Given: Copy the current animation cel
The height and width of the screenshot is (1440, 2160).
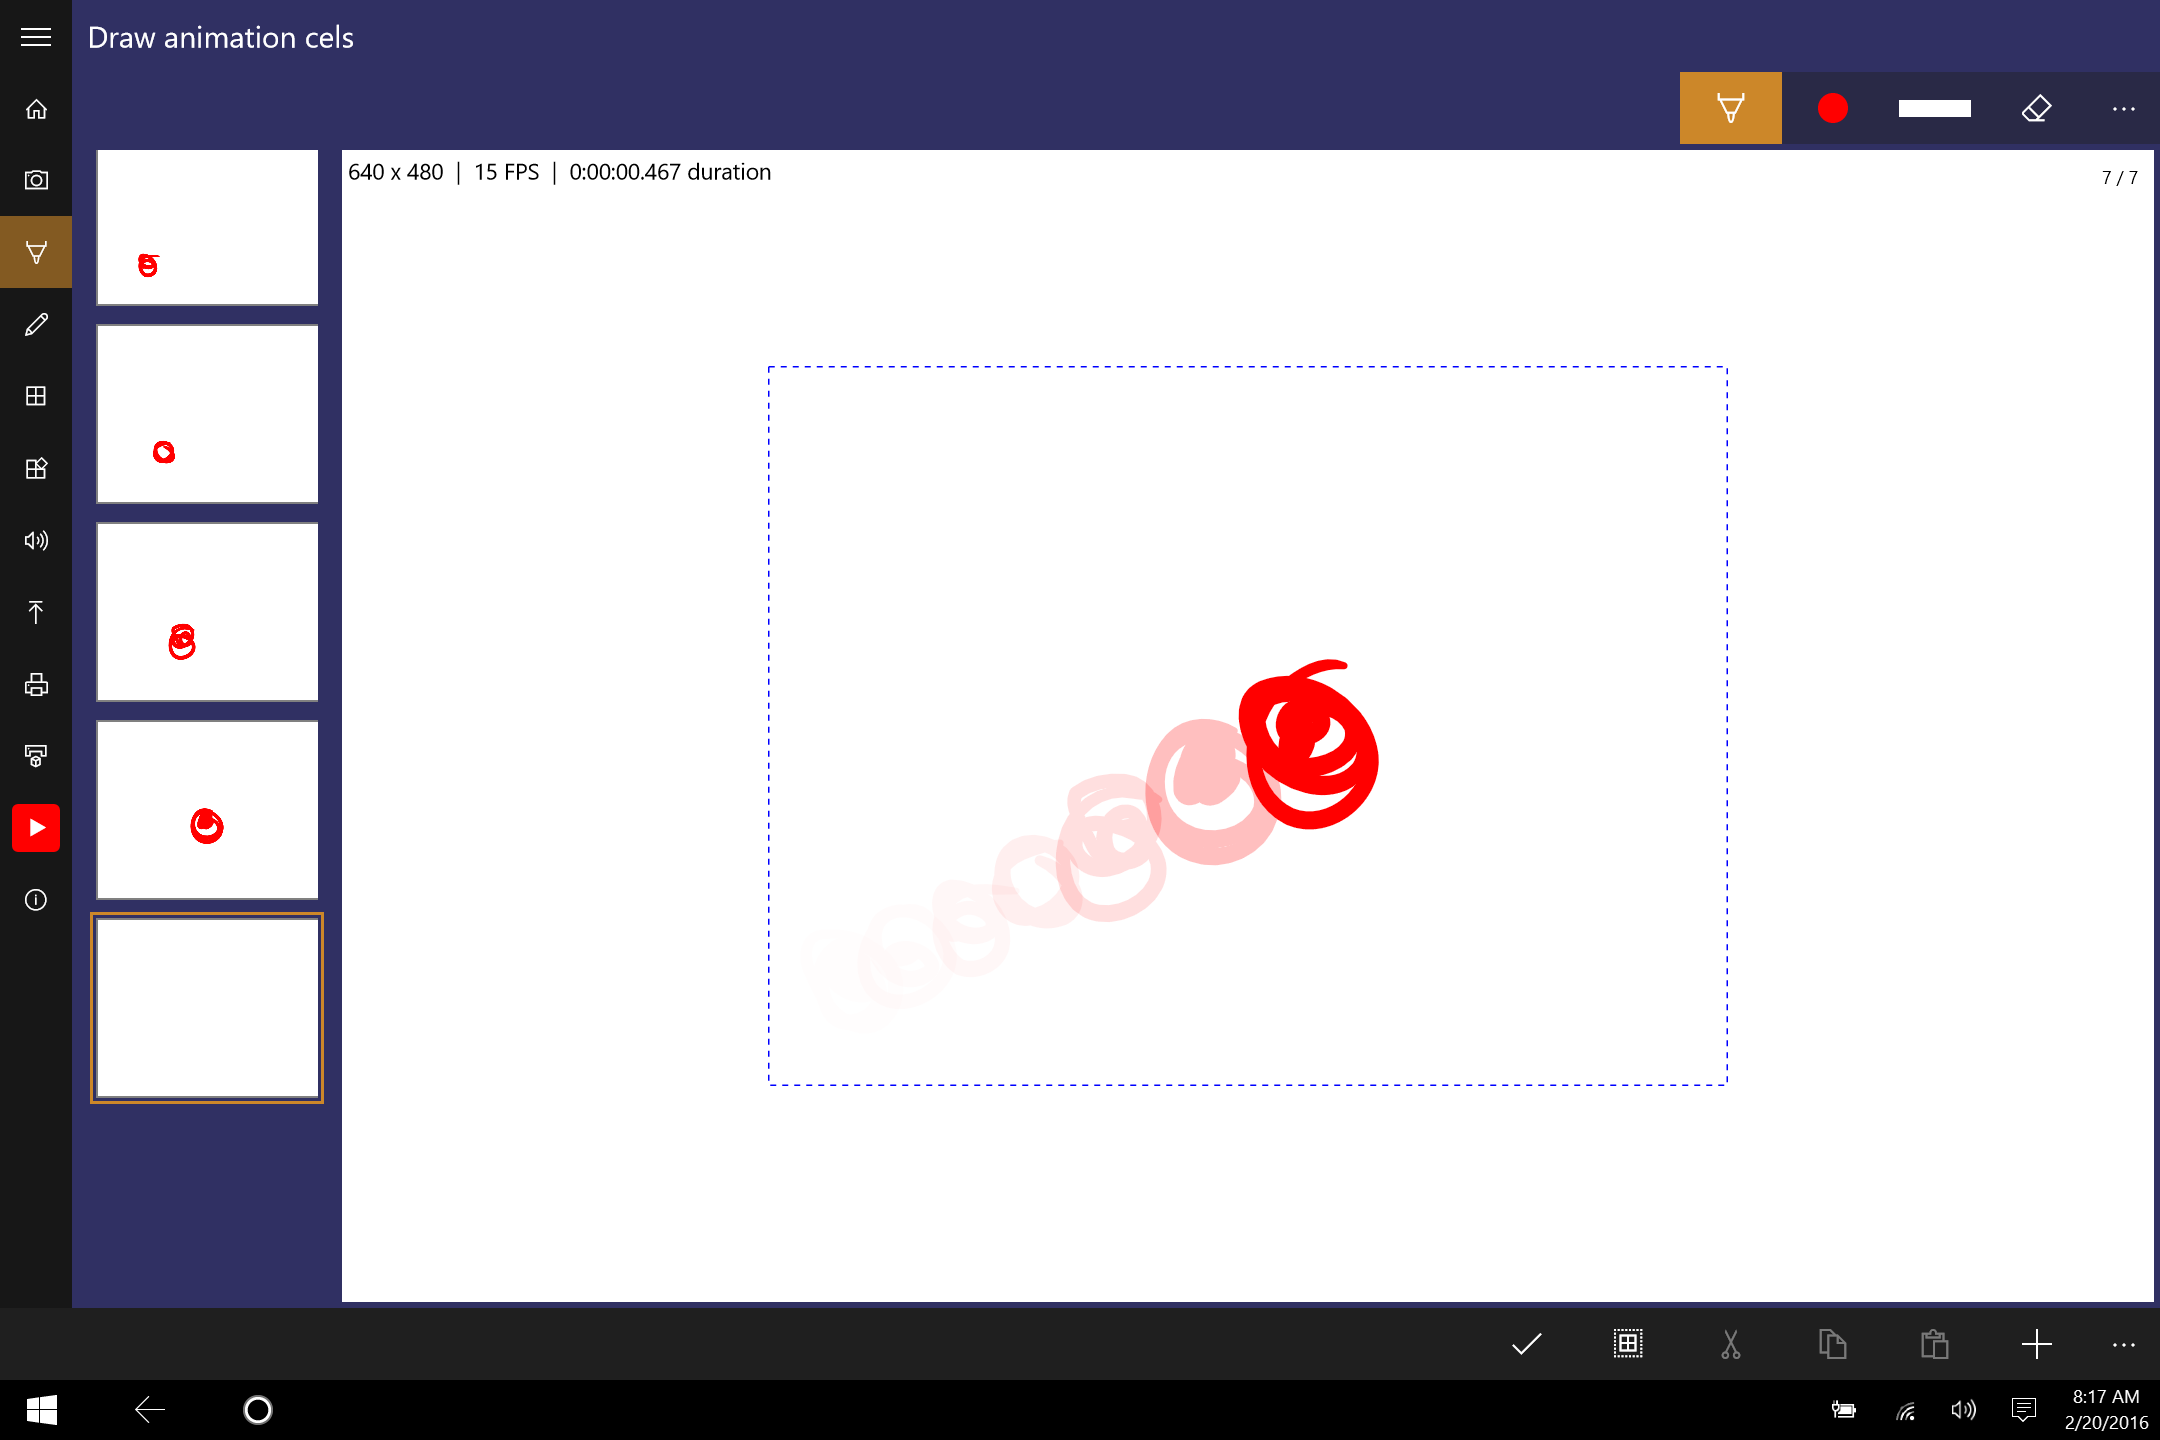Looking at the screenshot, I should pos(1832,1344).
